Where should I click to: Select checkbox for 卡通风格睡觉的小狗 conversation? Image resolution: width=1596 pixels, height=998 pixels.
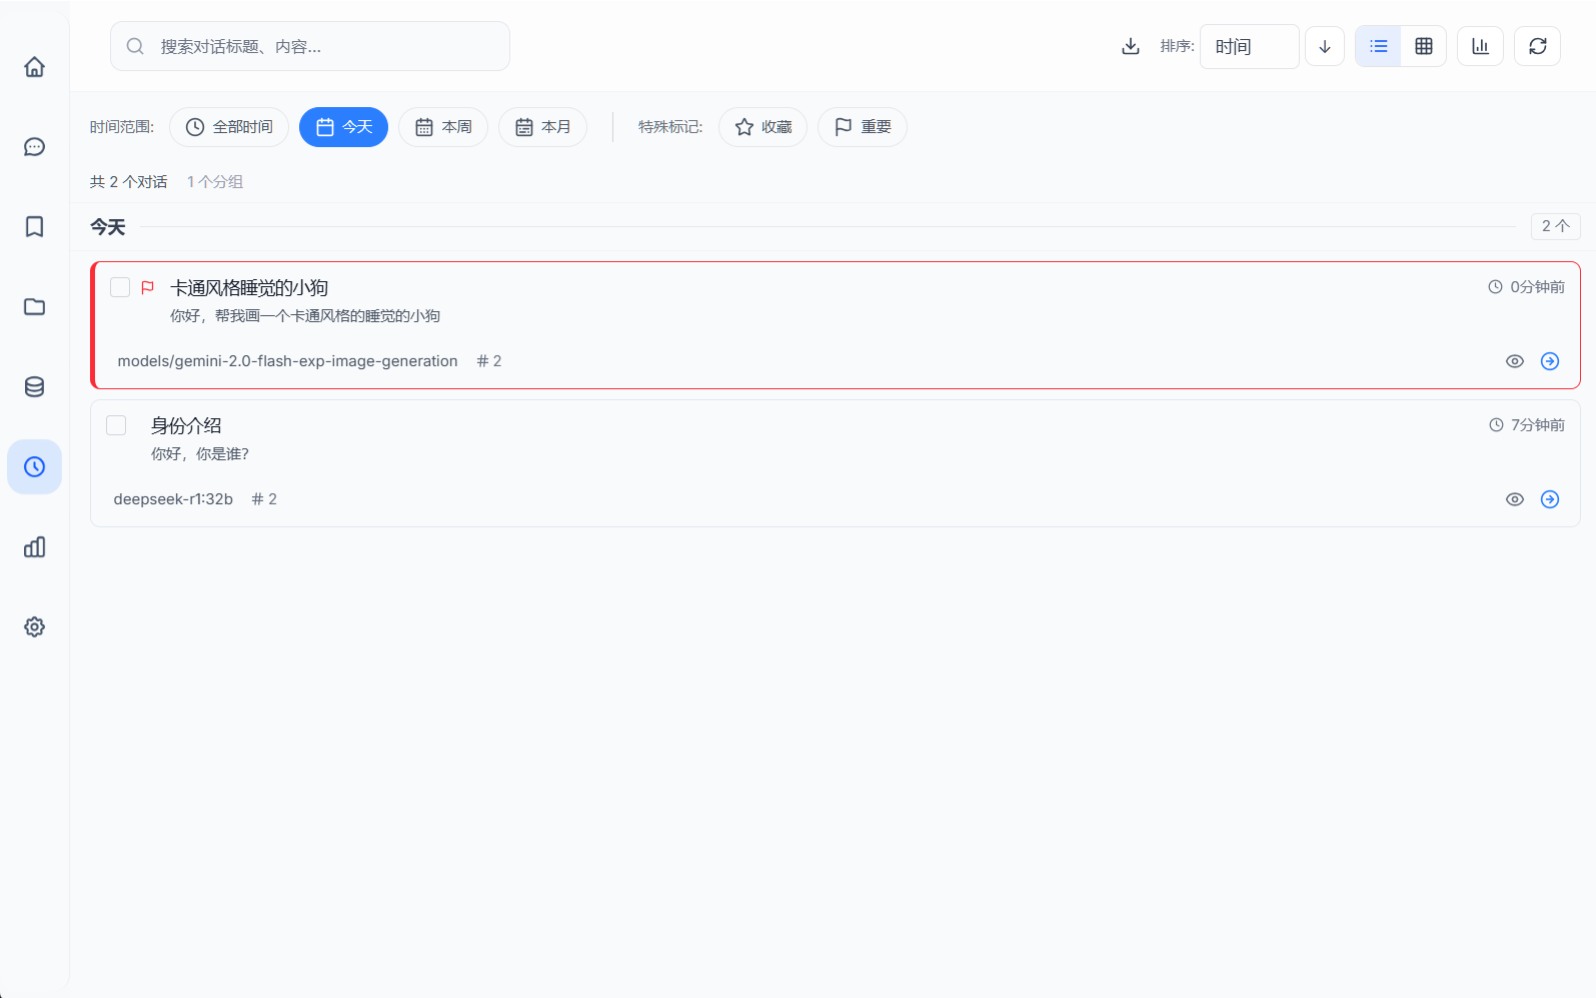pos(120,288)
